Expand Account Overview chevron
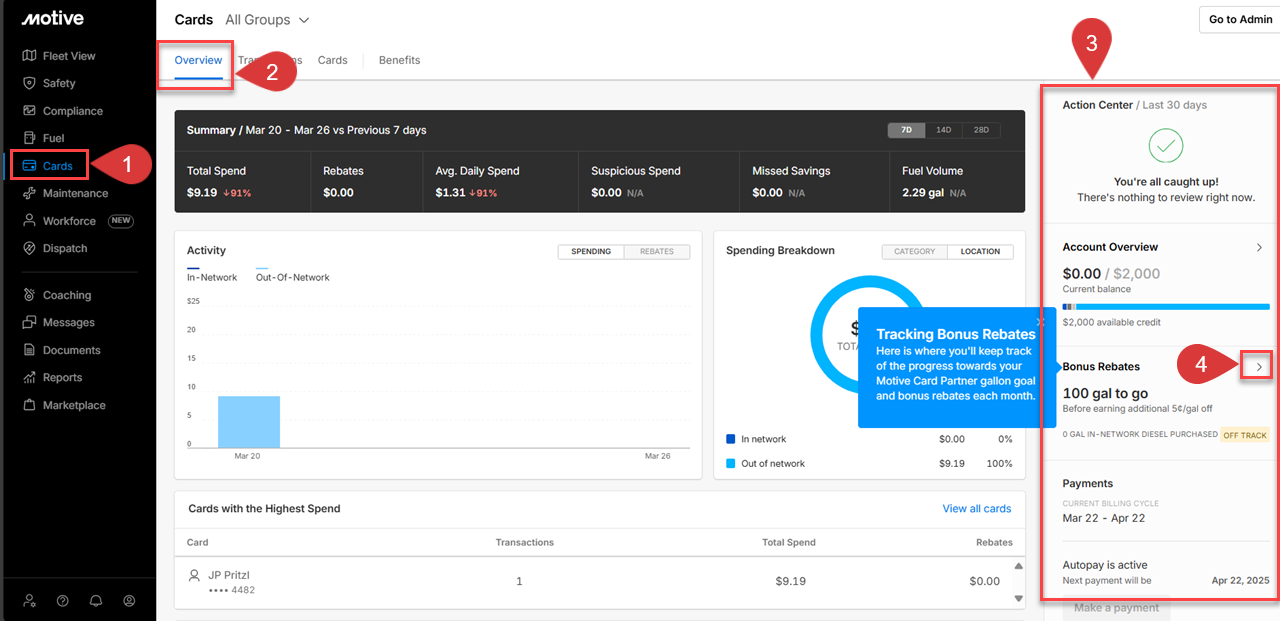 [x=1259, y=247]
